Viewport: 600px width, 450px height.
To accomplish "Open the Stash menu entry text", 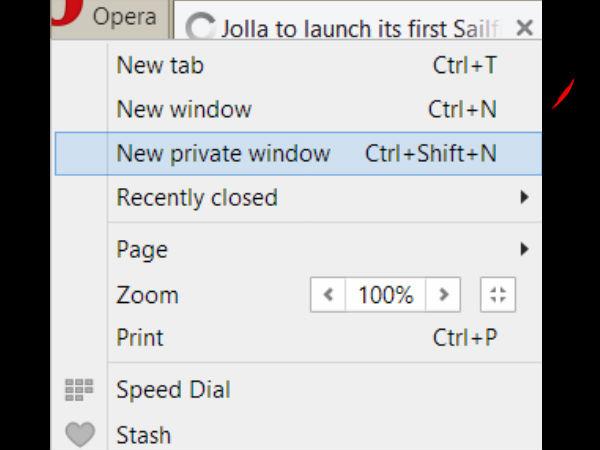I will click(143, 435).
